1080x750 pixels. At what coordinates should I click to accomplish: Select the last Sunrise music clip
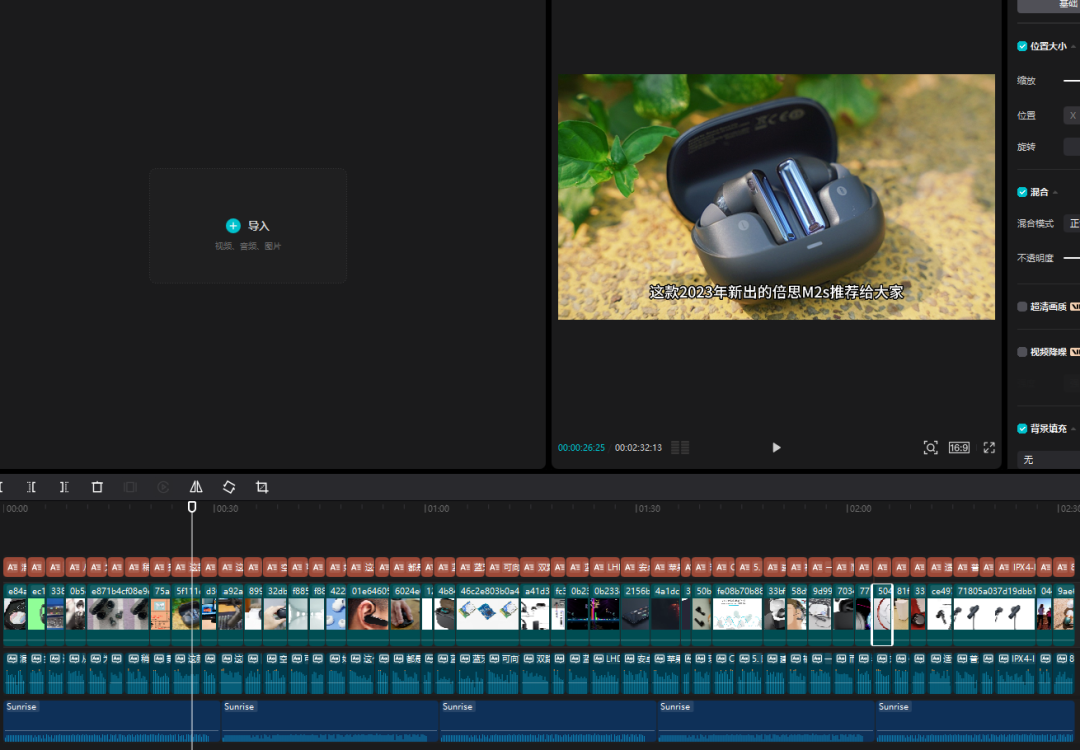975,721
